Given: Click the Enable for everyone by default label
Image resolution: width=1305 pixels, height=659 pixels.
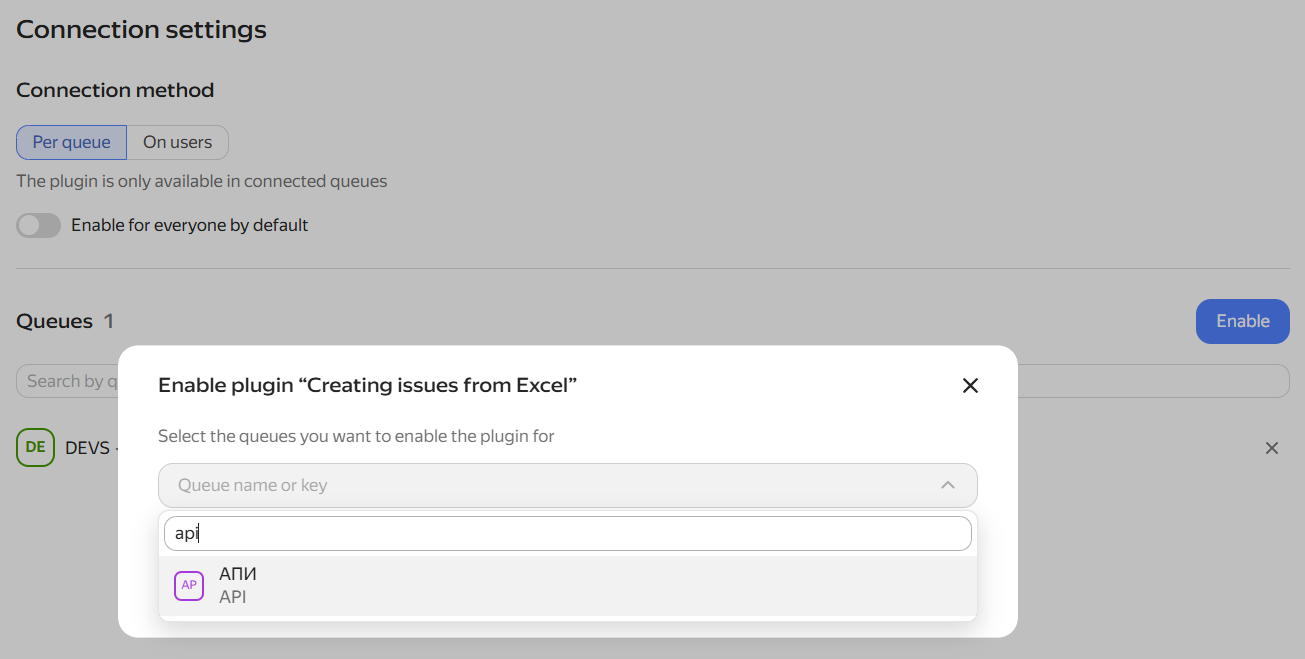Looking at the screenshot, I should point(189,225).
